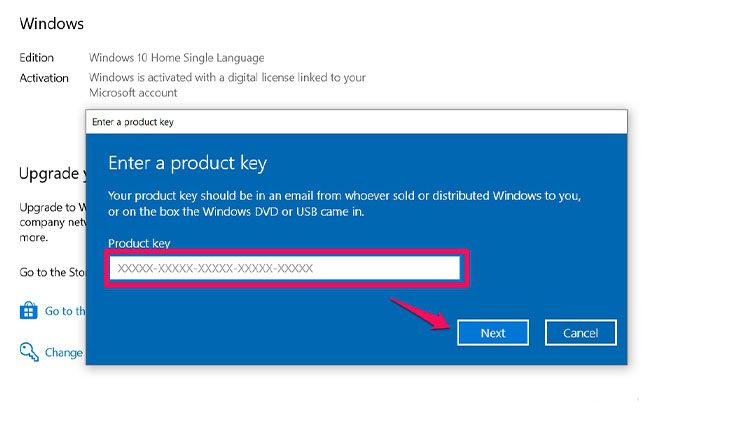This screenshot has width=750, height=438.
Task: Click the Next button
Action: pyautogui.click(x=493, y=332)
